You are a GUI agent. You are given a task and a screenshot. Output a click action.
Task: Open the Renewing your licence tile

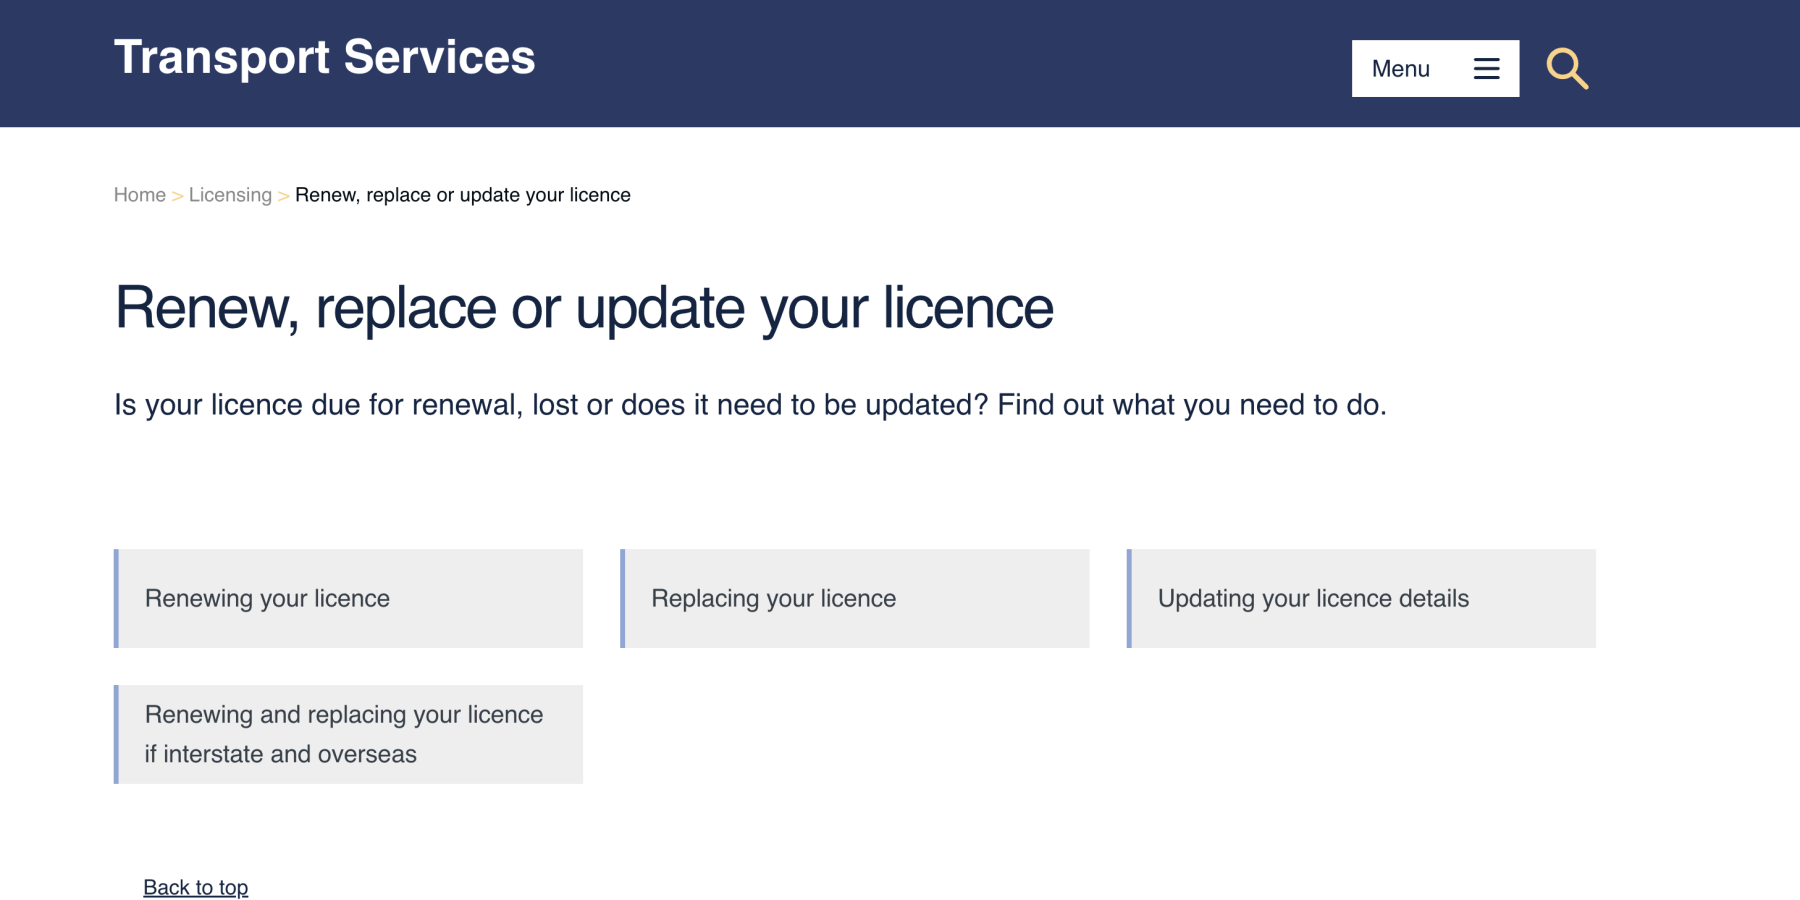coord(350,598)
